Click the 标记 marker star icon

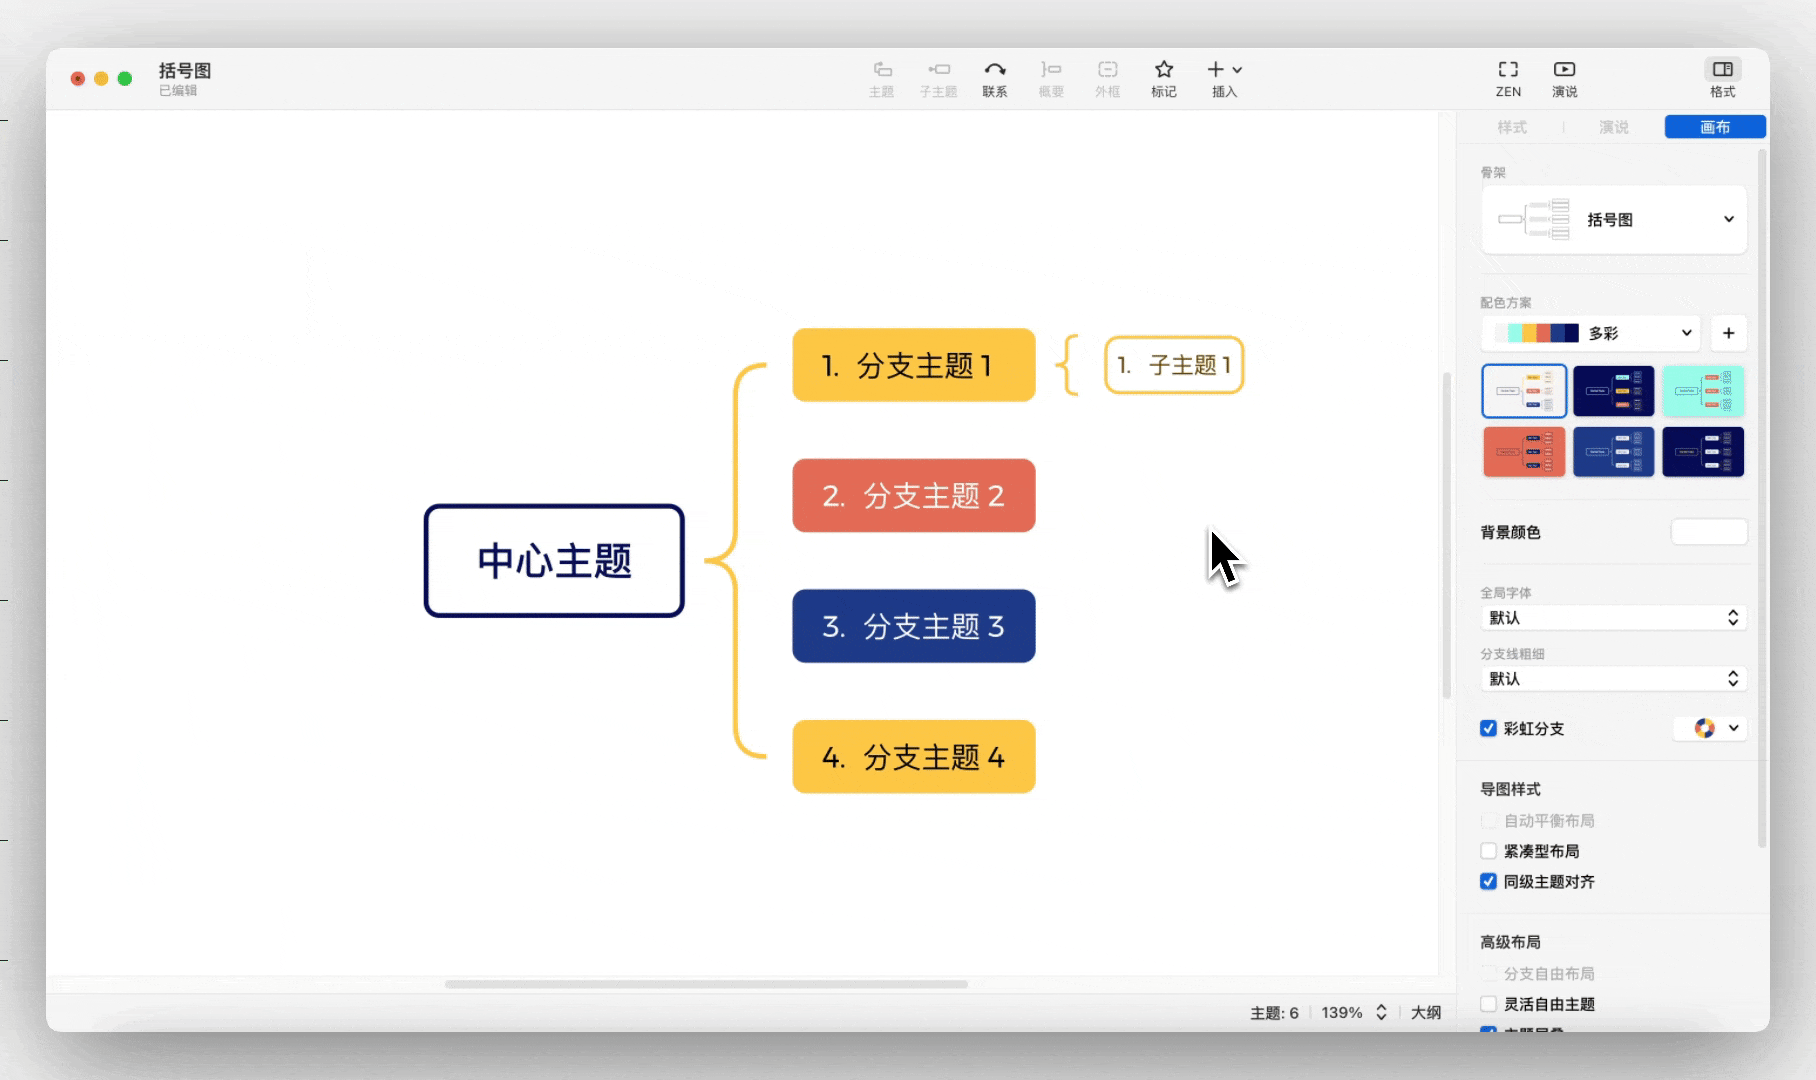pos(1163,78)
